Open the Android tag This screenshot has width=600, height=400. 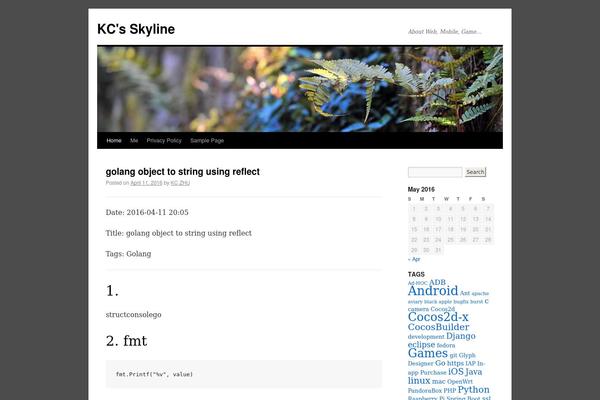(x=433, y=291)
